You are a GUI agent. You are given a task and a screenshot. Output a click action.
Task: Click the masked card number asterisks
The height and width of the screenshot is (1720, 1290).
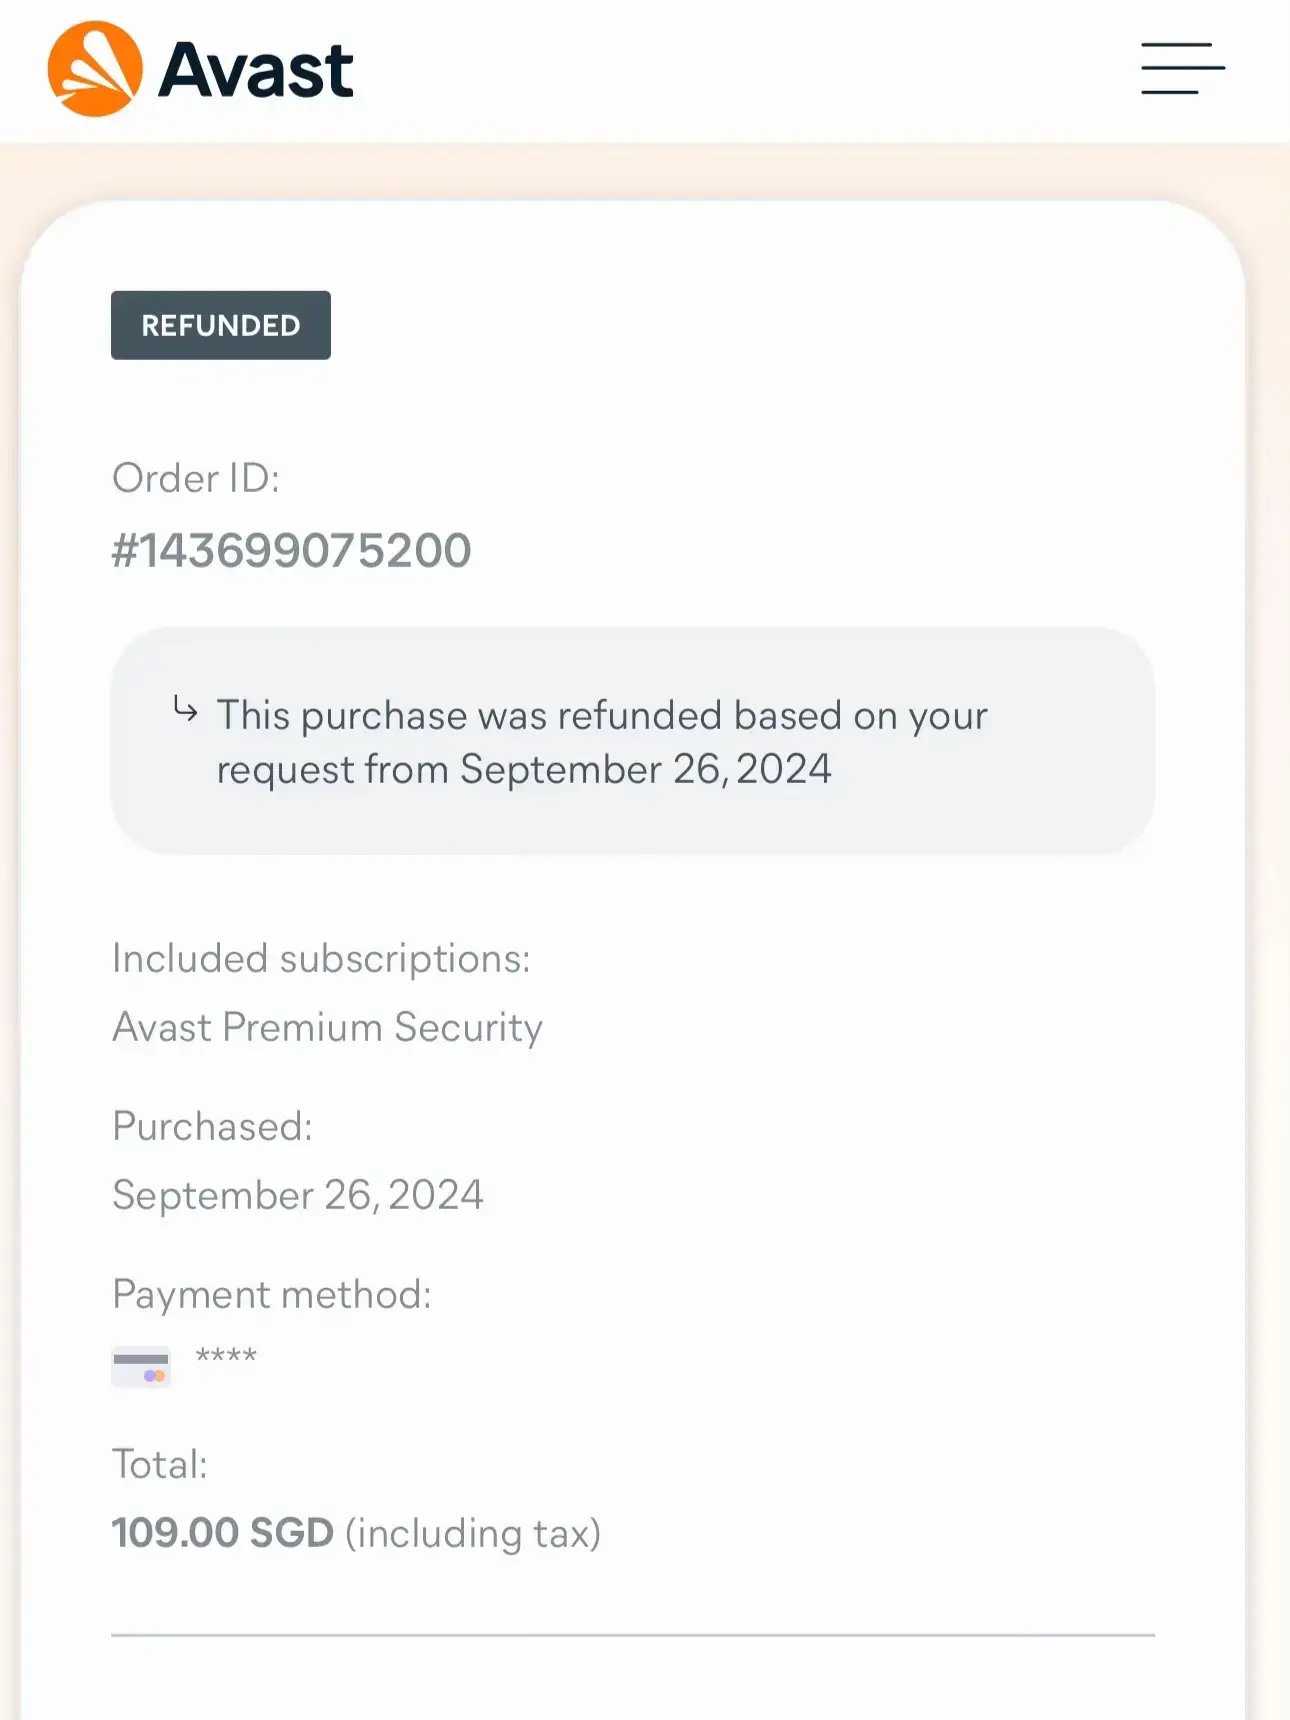pyautogui.click(x=226, y=1357)
